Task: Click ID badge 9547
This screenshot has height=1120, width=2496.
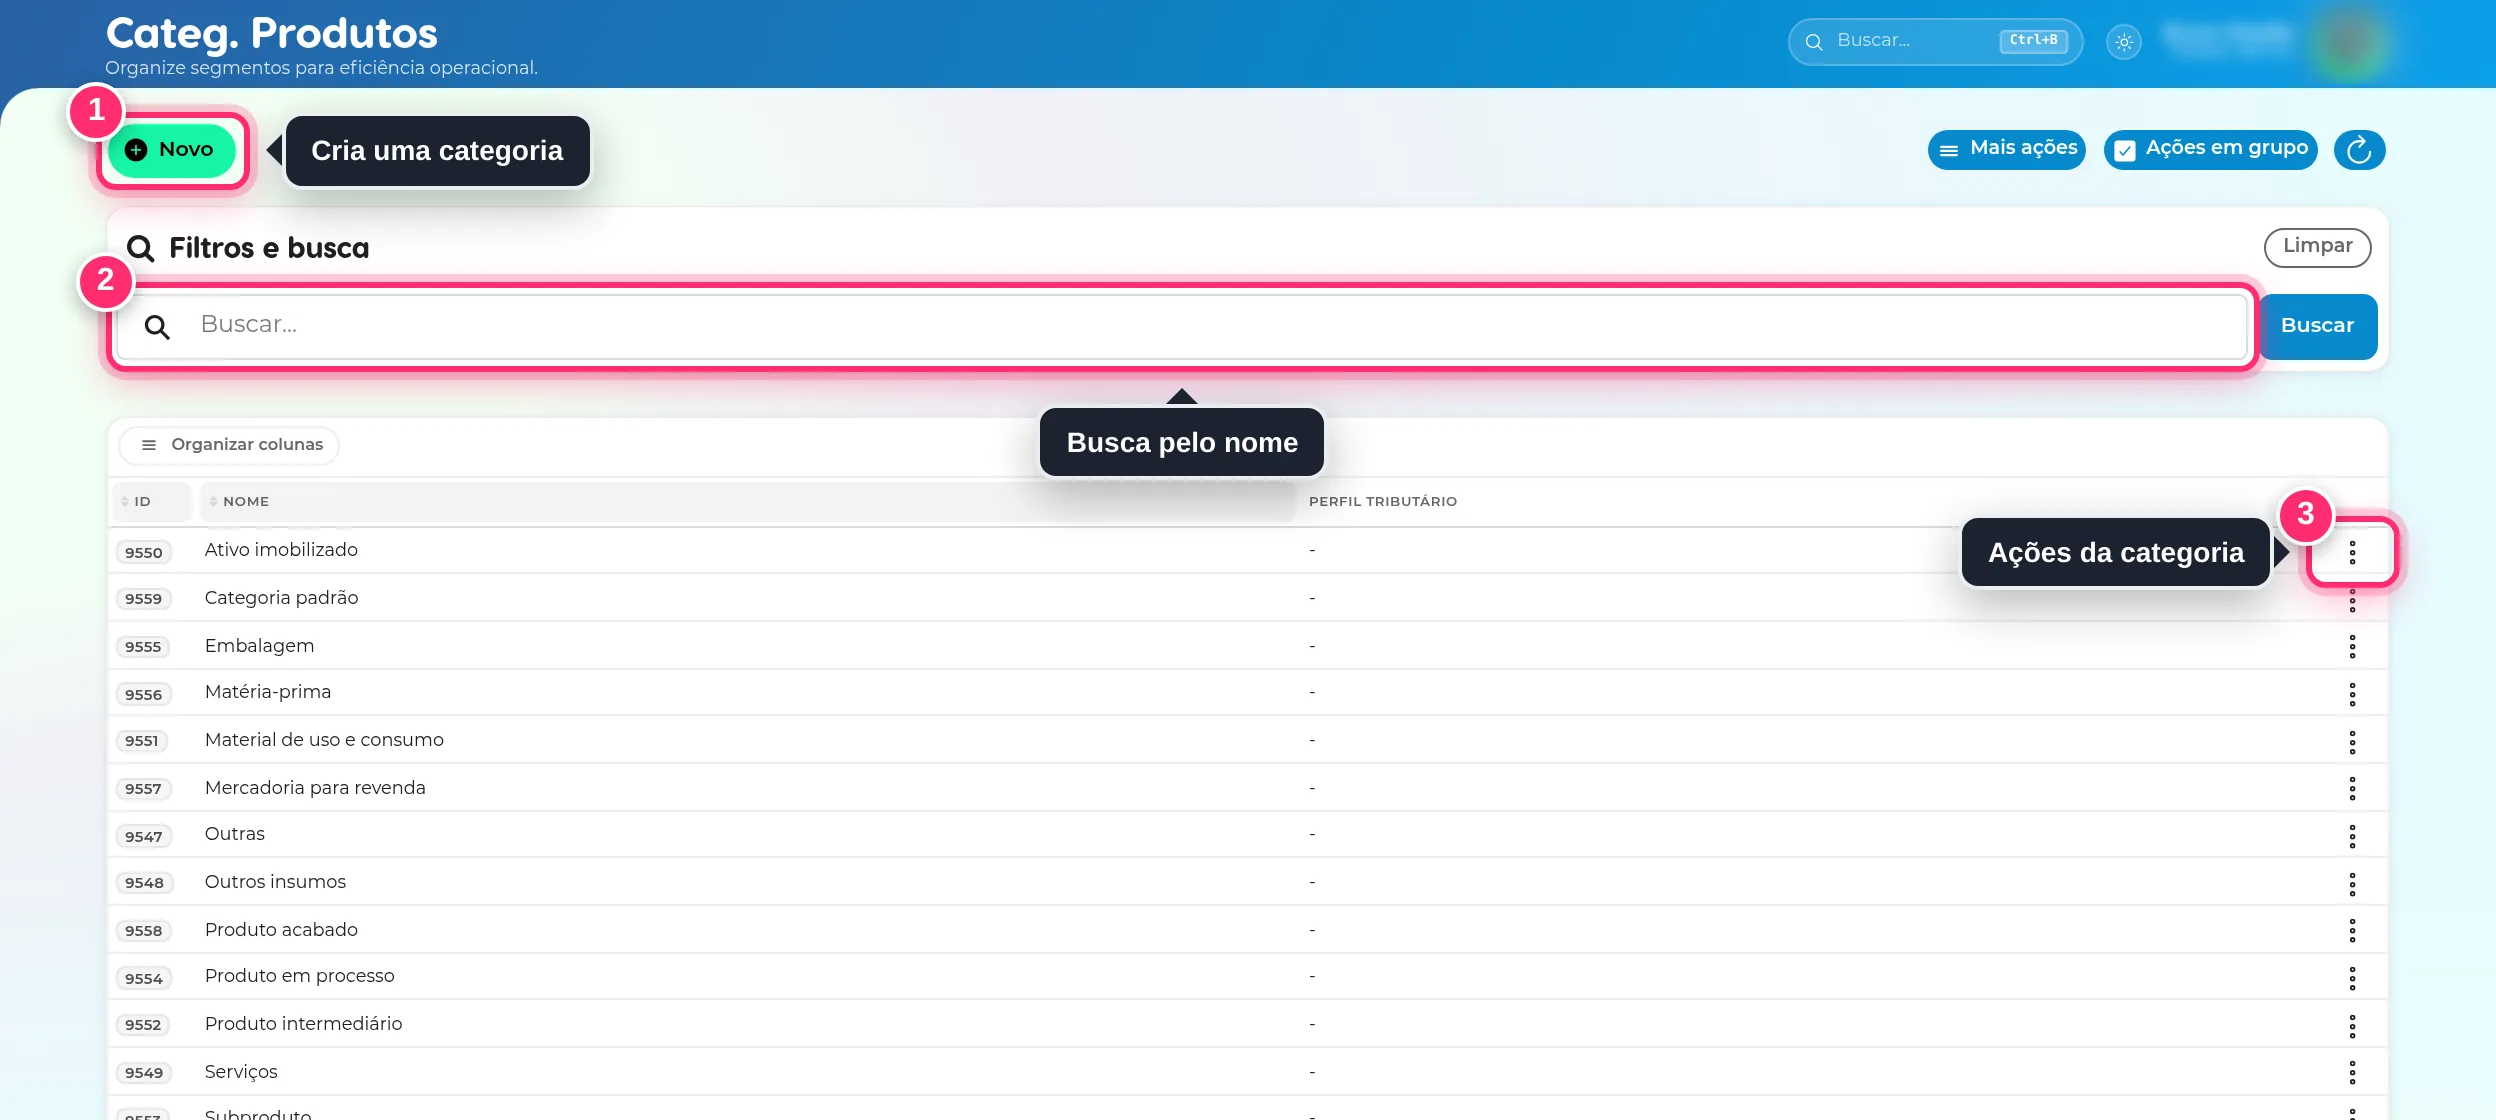Action: click(143, 837)
